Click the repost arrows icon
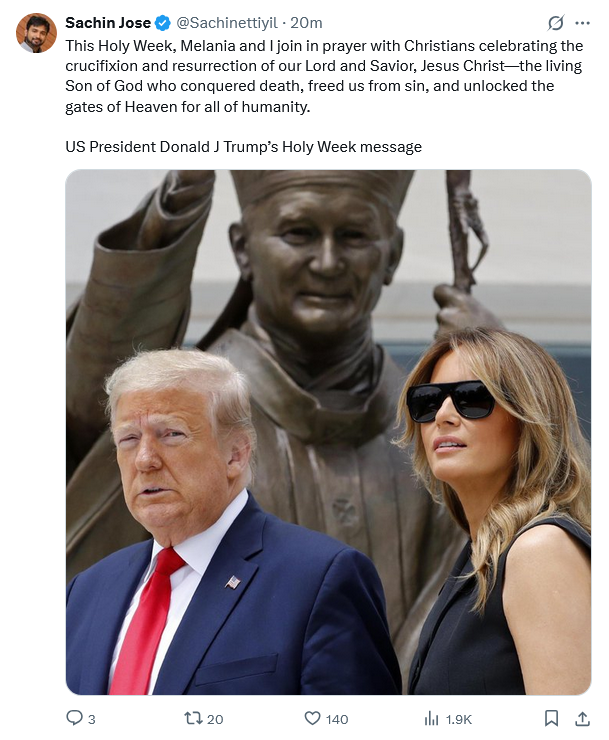 (193, 718)
